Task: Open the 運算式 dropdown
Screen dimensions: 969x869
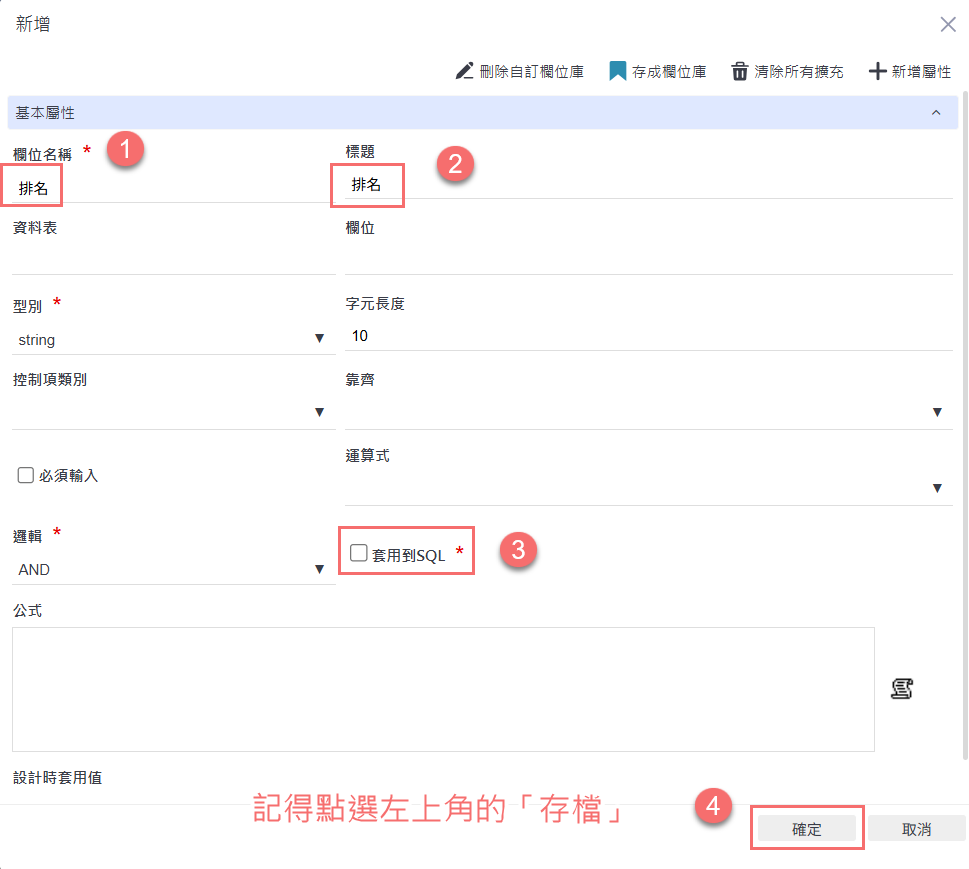Action: point(648,488)
